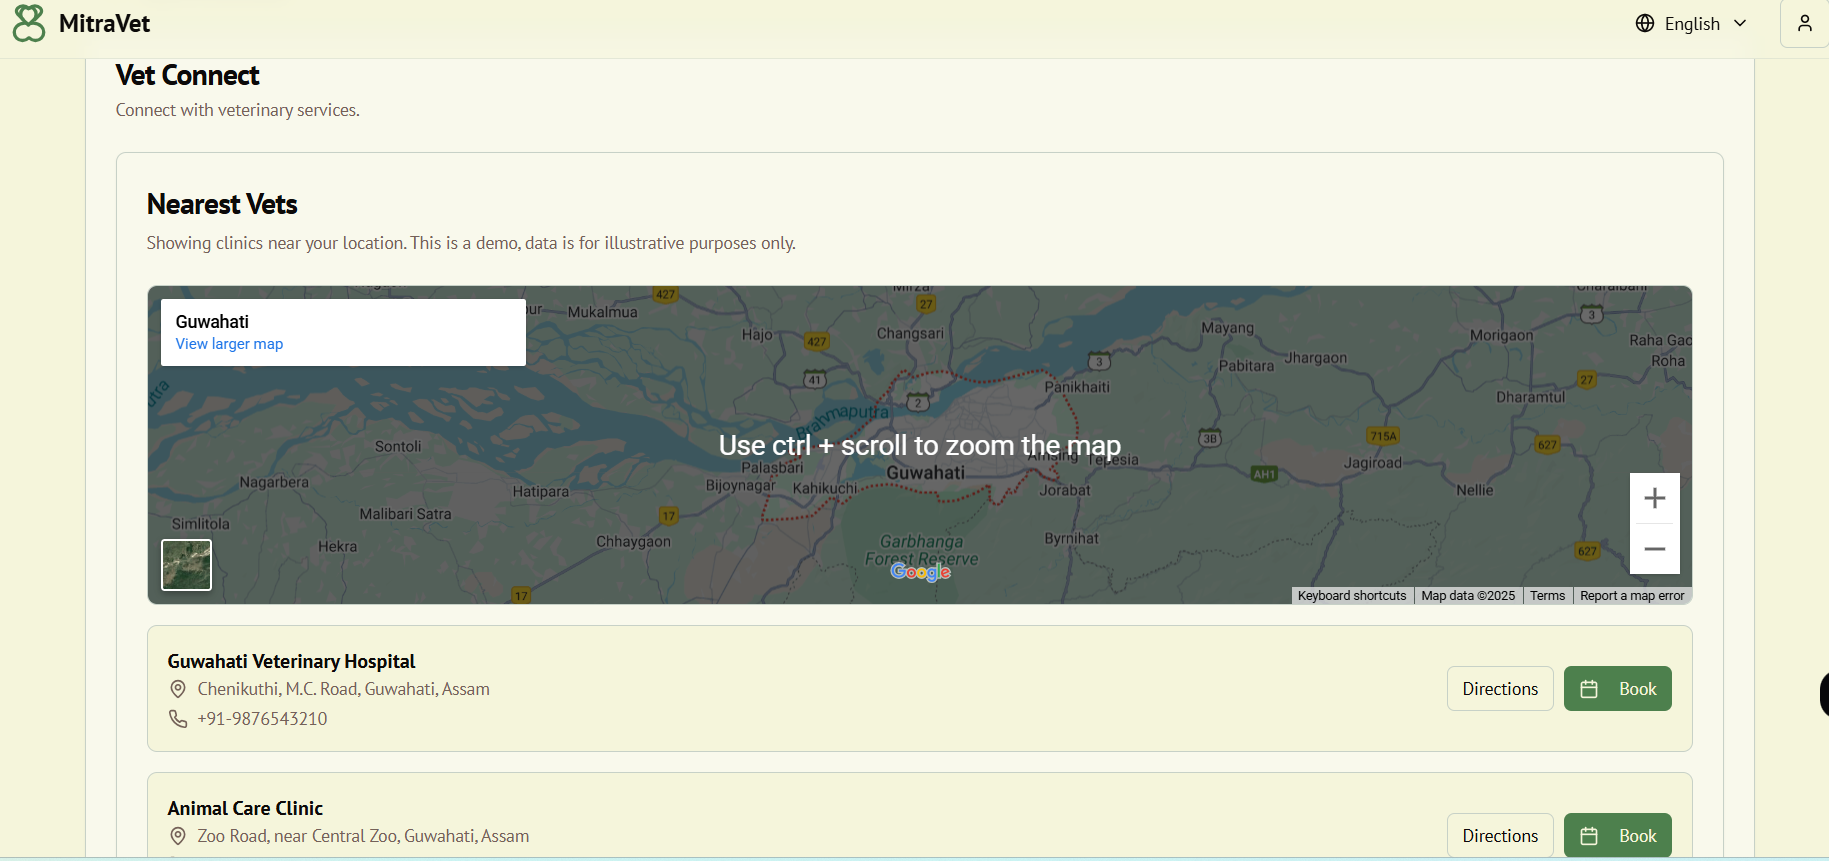Get Directions to Animal Care Clinic
This screenshot has width=1829, height=861.
tap(1500, 836)
